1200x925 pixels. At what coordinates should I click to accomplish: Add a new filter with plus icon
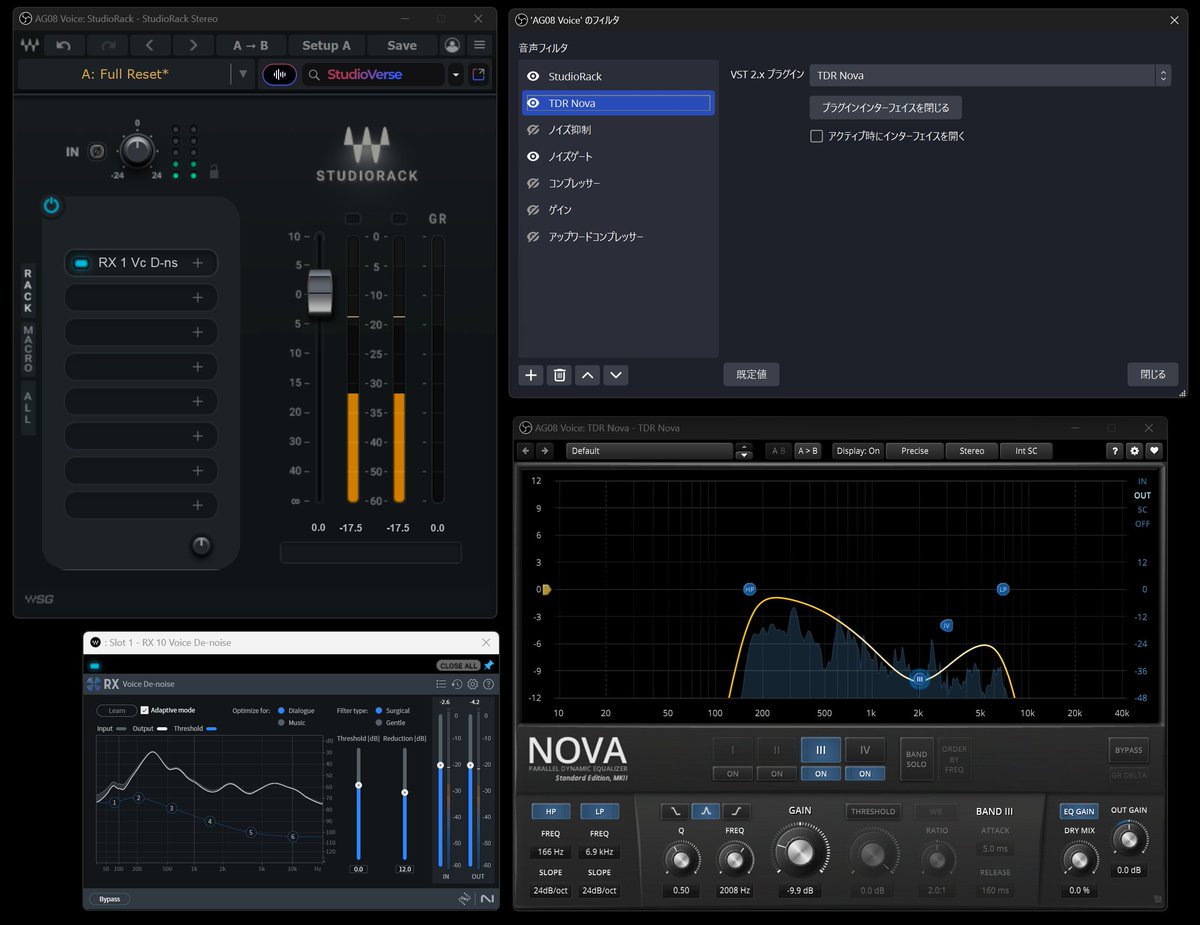531,375
